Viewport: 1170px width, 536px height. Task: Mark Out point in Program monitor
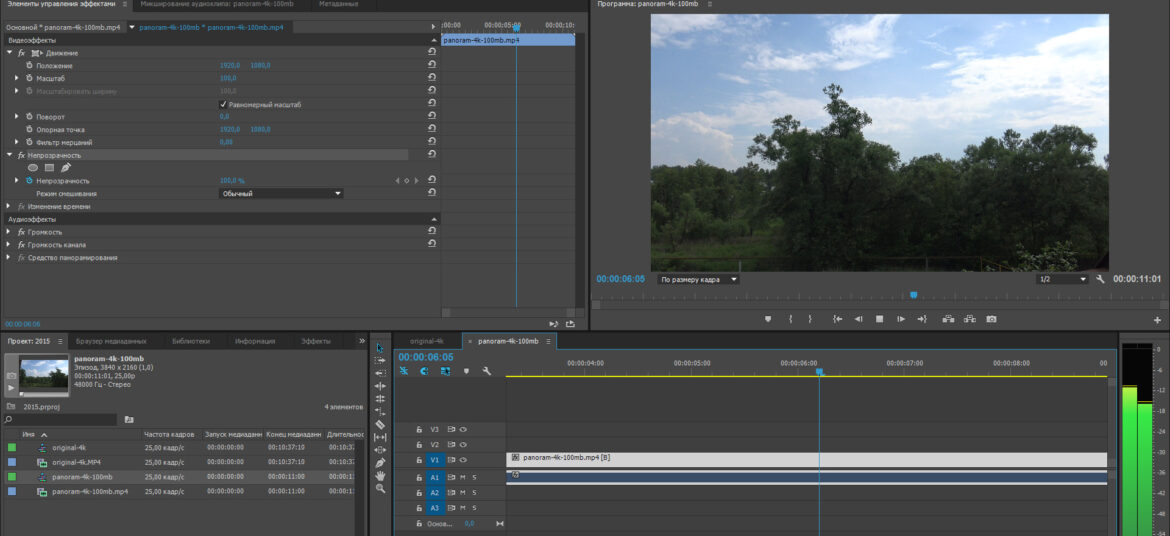point(810,319)
